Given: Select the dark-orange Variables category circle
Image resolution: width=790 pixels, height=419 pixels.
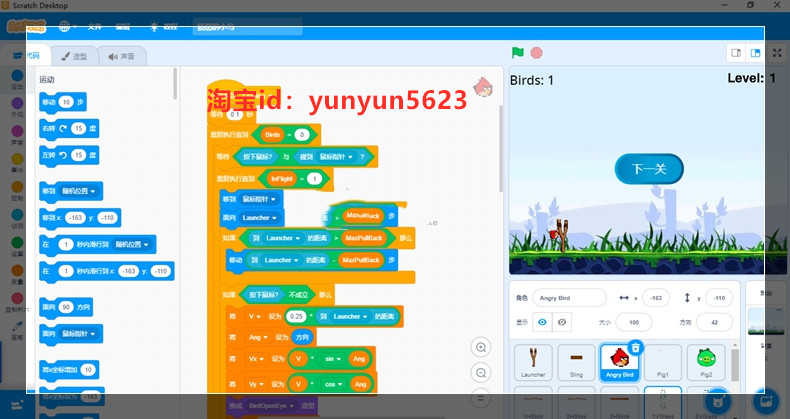Looking at the screenshot, I should point(17,270).
